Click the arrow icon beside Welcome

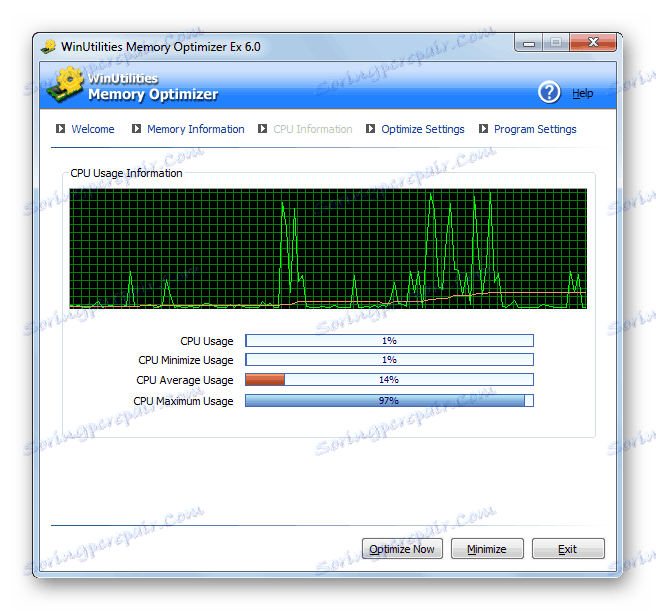pos(61,128)
